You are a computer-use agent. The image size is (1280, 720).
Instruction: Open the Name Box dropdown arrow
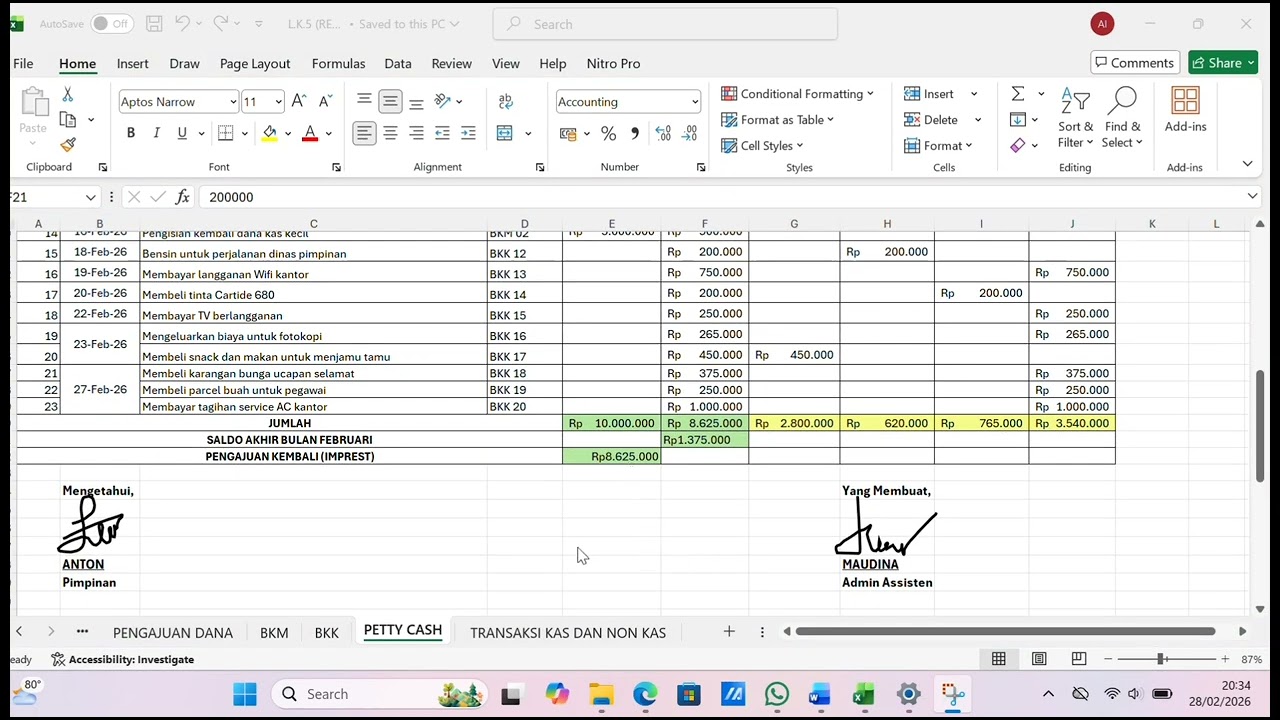tap(91, 197)
